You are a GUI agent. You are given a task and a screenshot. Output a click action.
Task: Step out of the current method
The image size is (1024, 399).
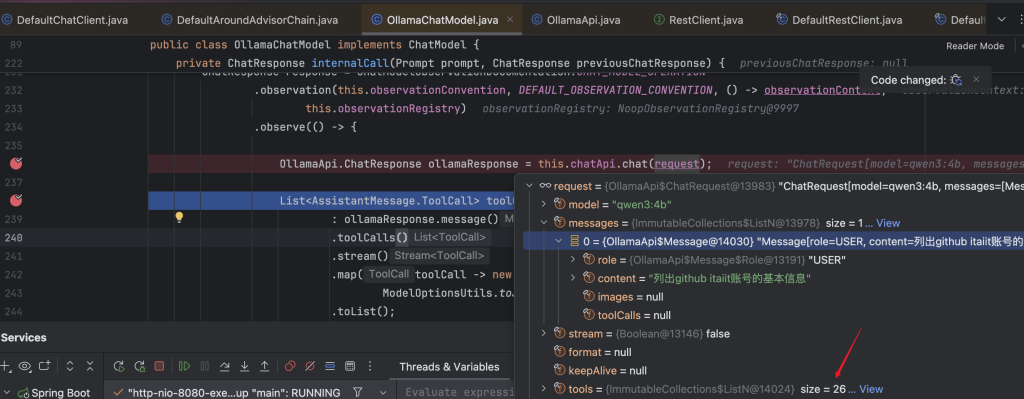click(x=264, y=366)
